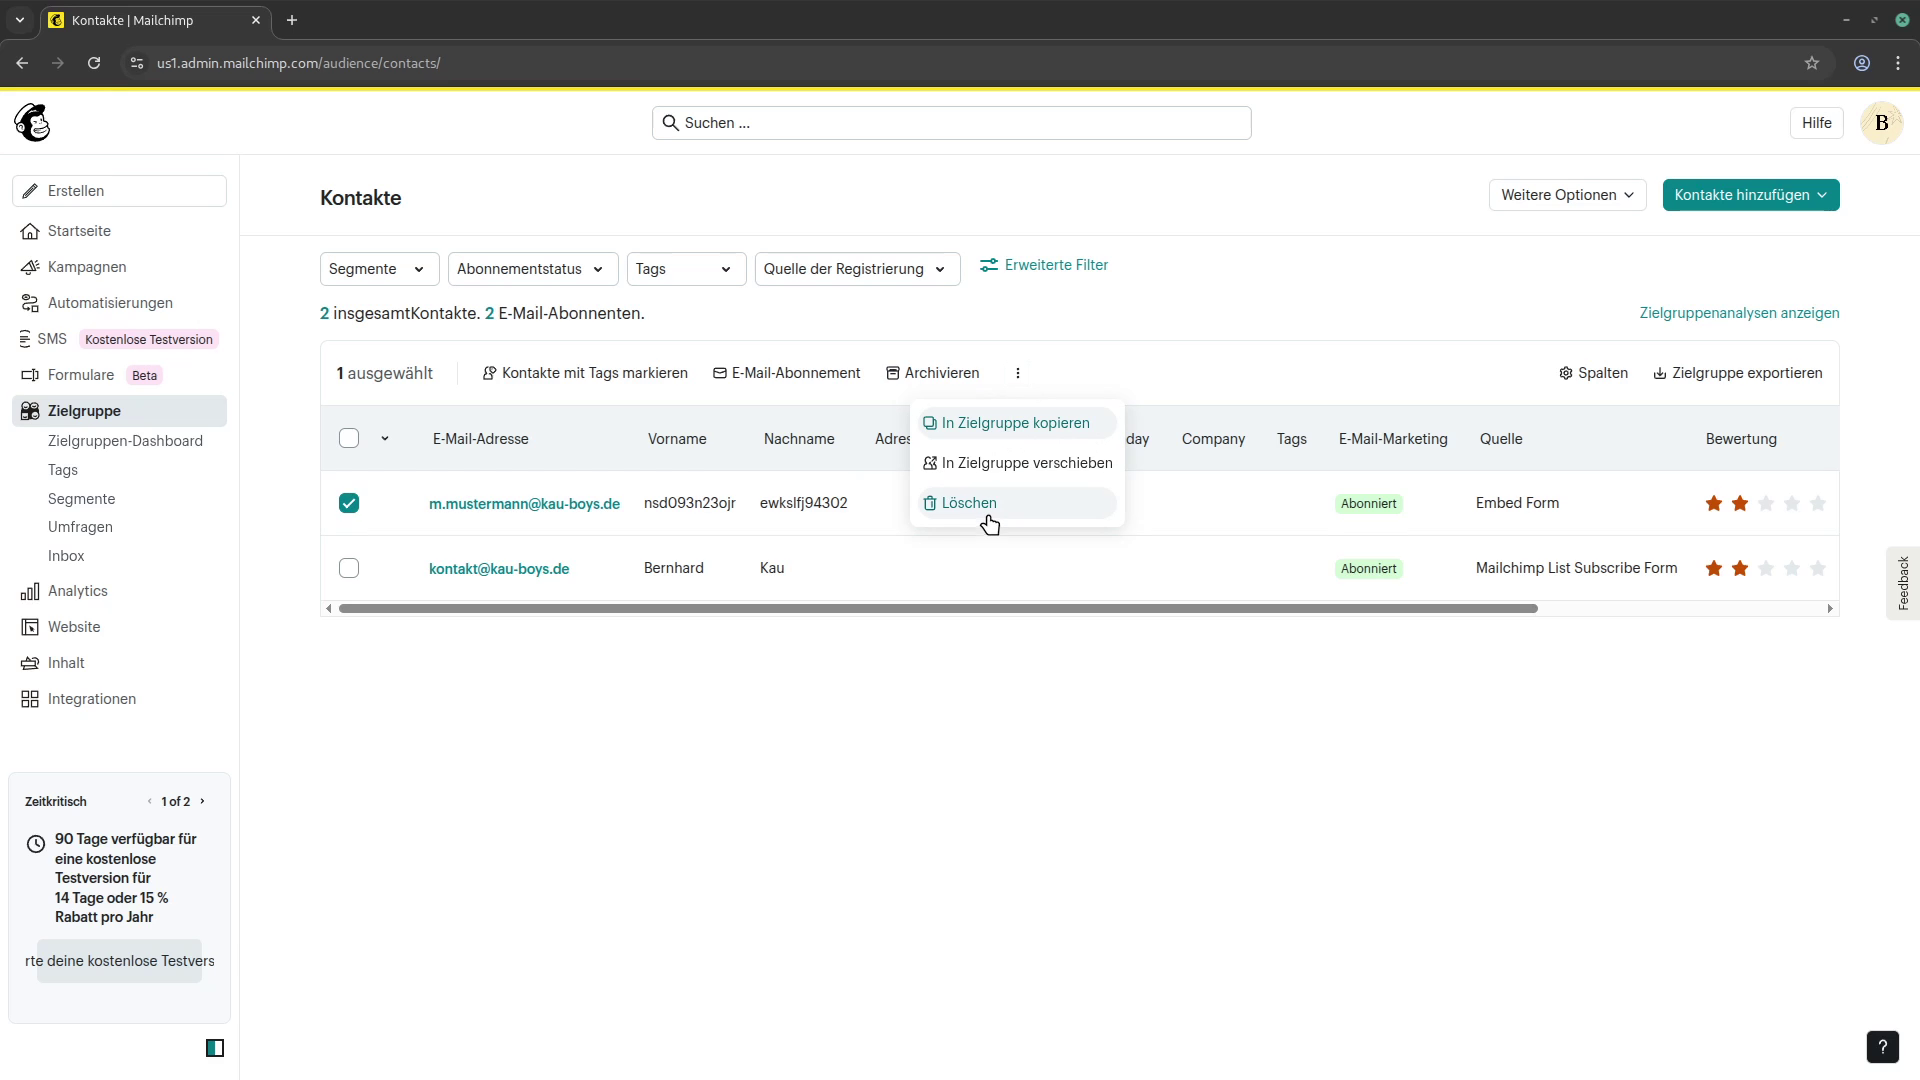Click Zielgruppe exportieren
1920x1080 pixels.
(1737, 373)
